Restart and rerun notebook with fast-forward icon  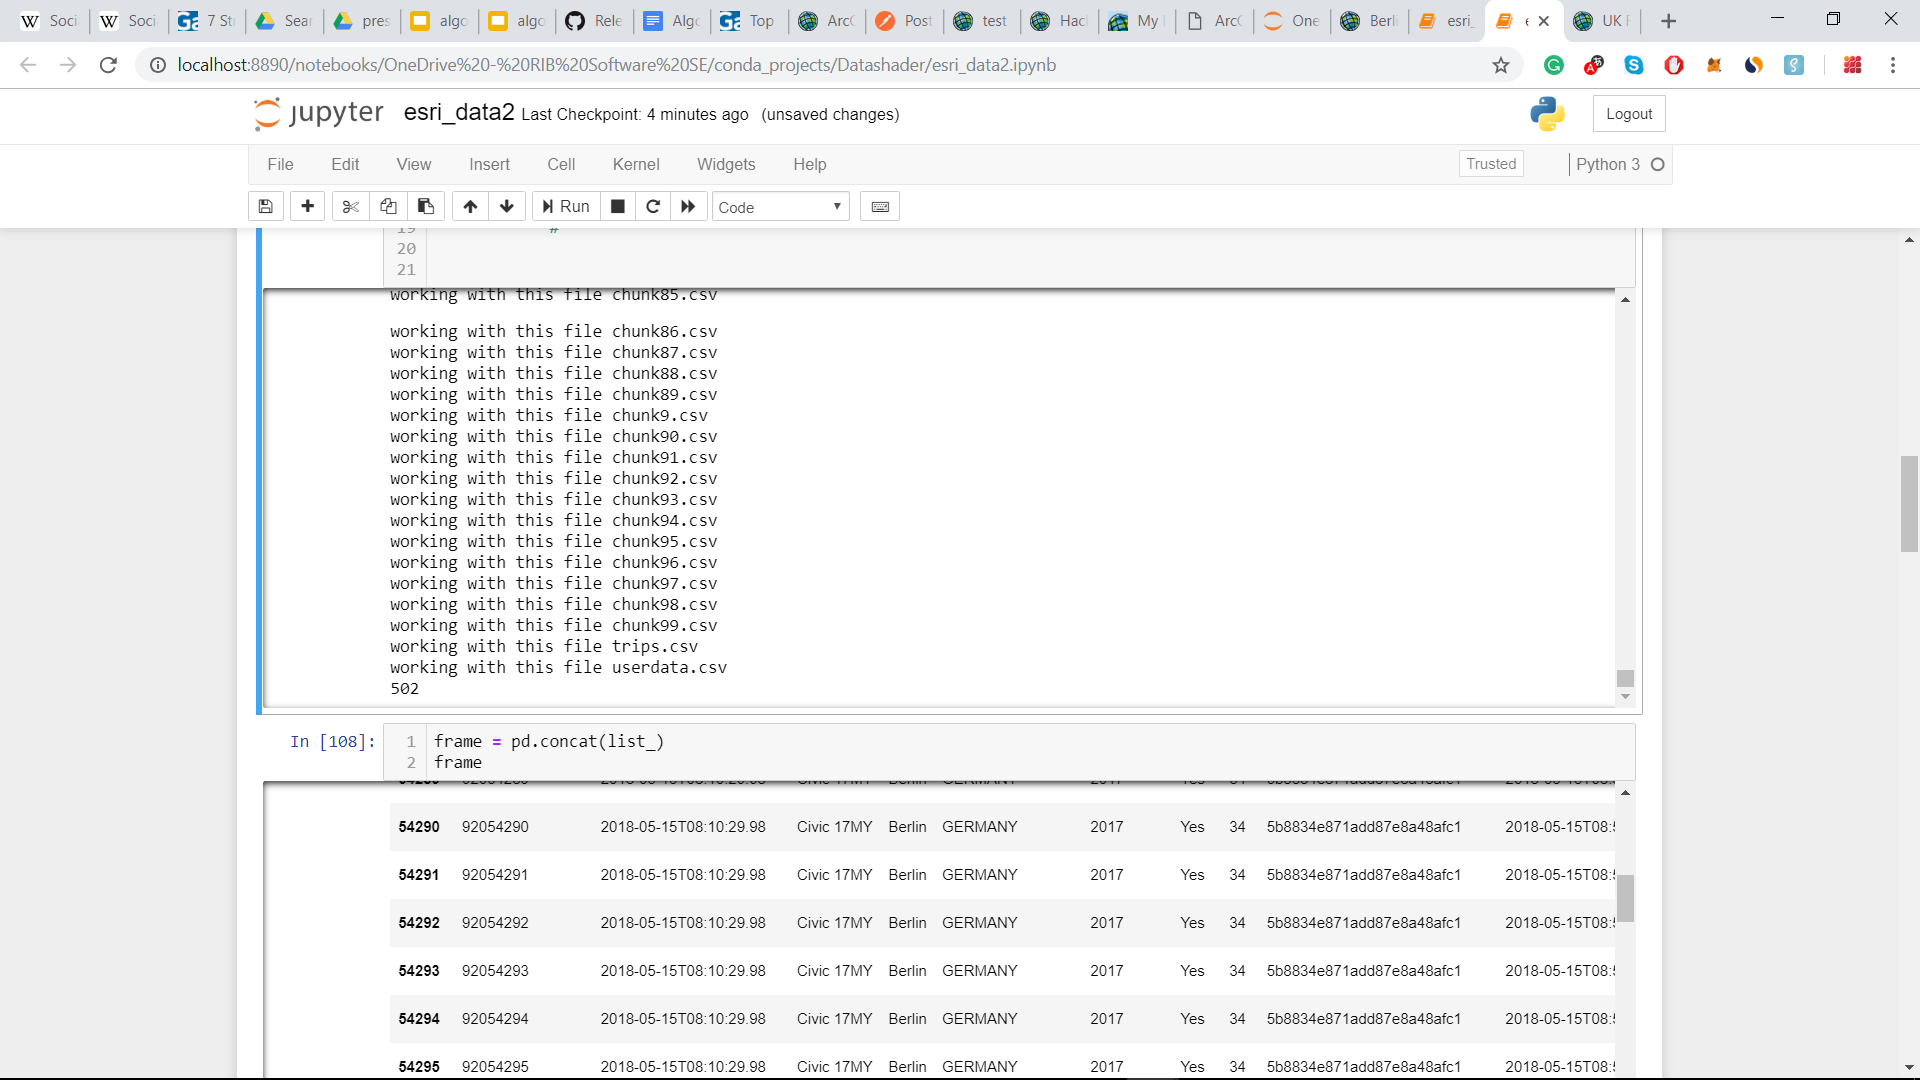pyautogui.click(x=688, y=207)
